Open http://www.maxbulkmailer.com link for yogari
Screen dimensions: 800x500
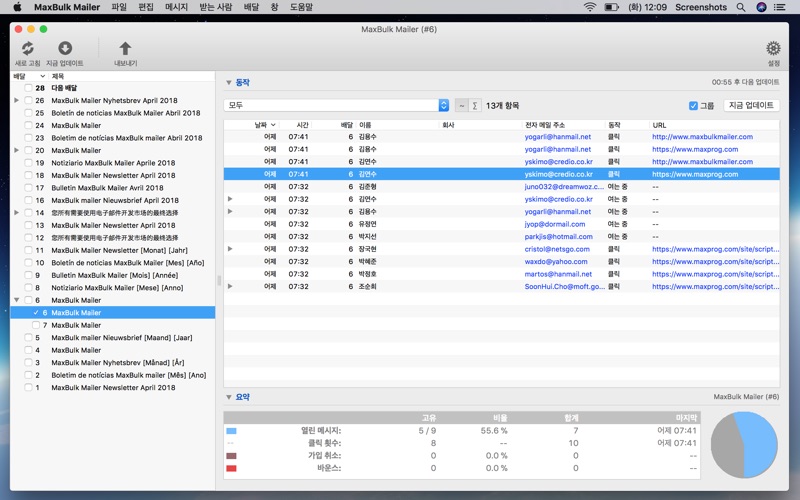coord(702,137)
